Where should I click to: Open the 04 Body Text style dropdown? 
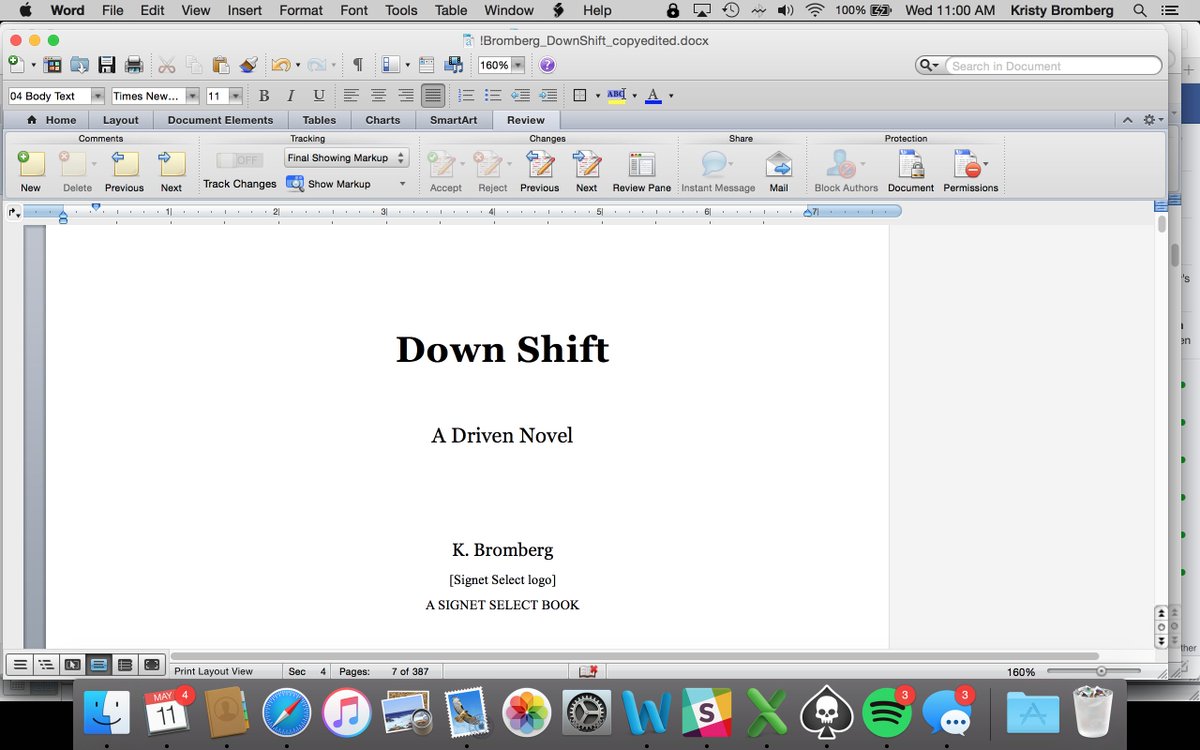click(x=98, y=96)
